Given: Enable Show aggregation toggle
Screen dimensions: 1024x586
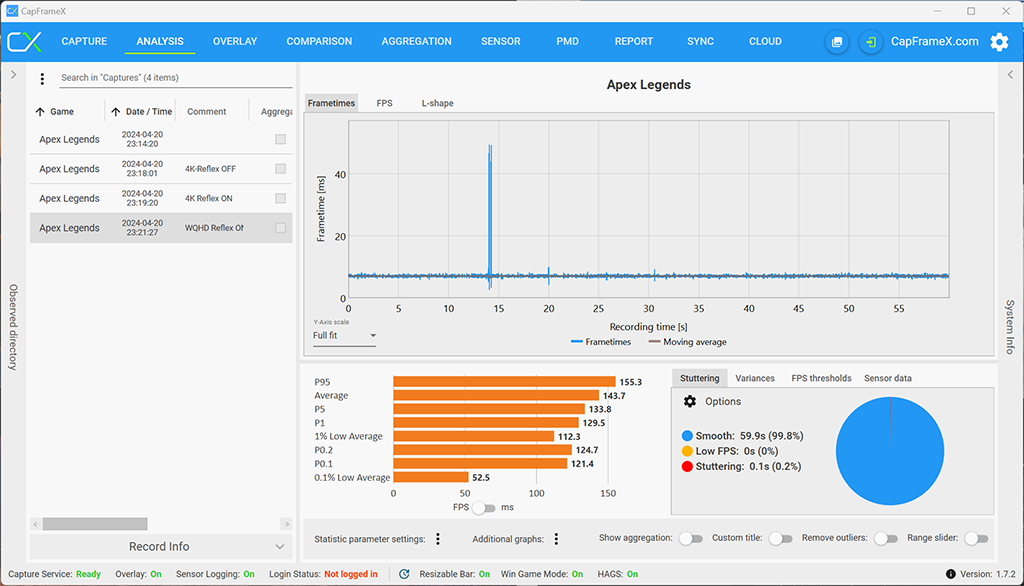Looking at the screenshot, I should (x=691, y=538).
